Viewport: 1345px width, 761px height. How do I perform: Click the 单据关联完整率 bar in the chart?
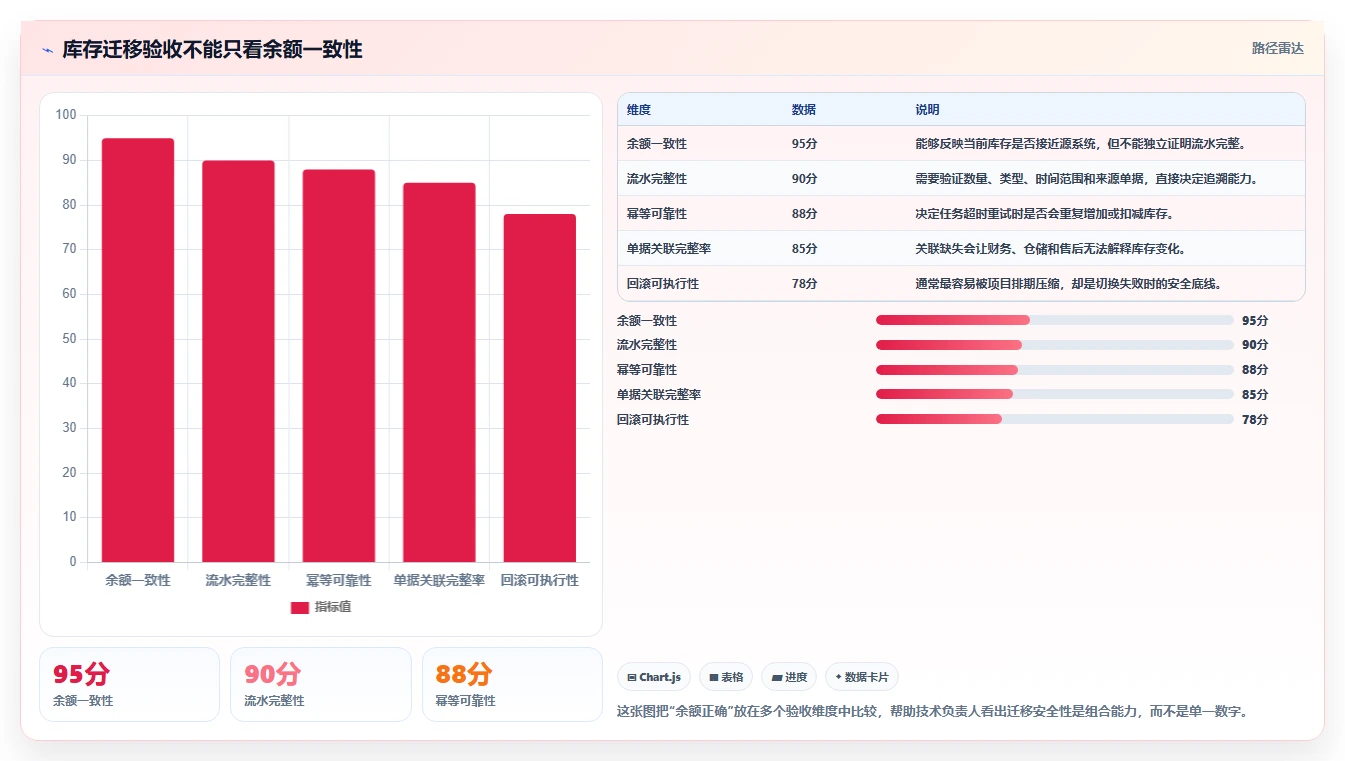click(439, 372)
